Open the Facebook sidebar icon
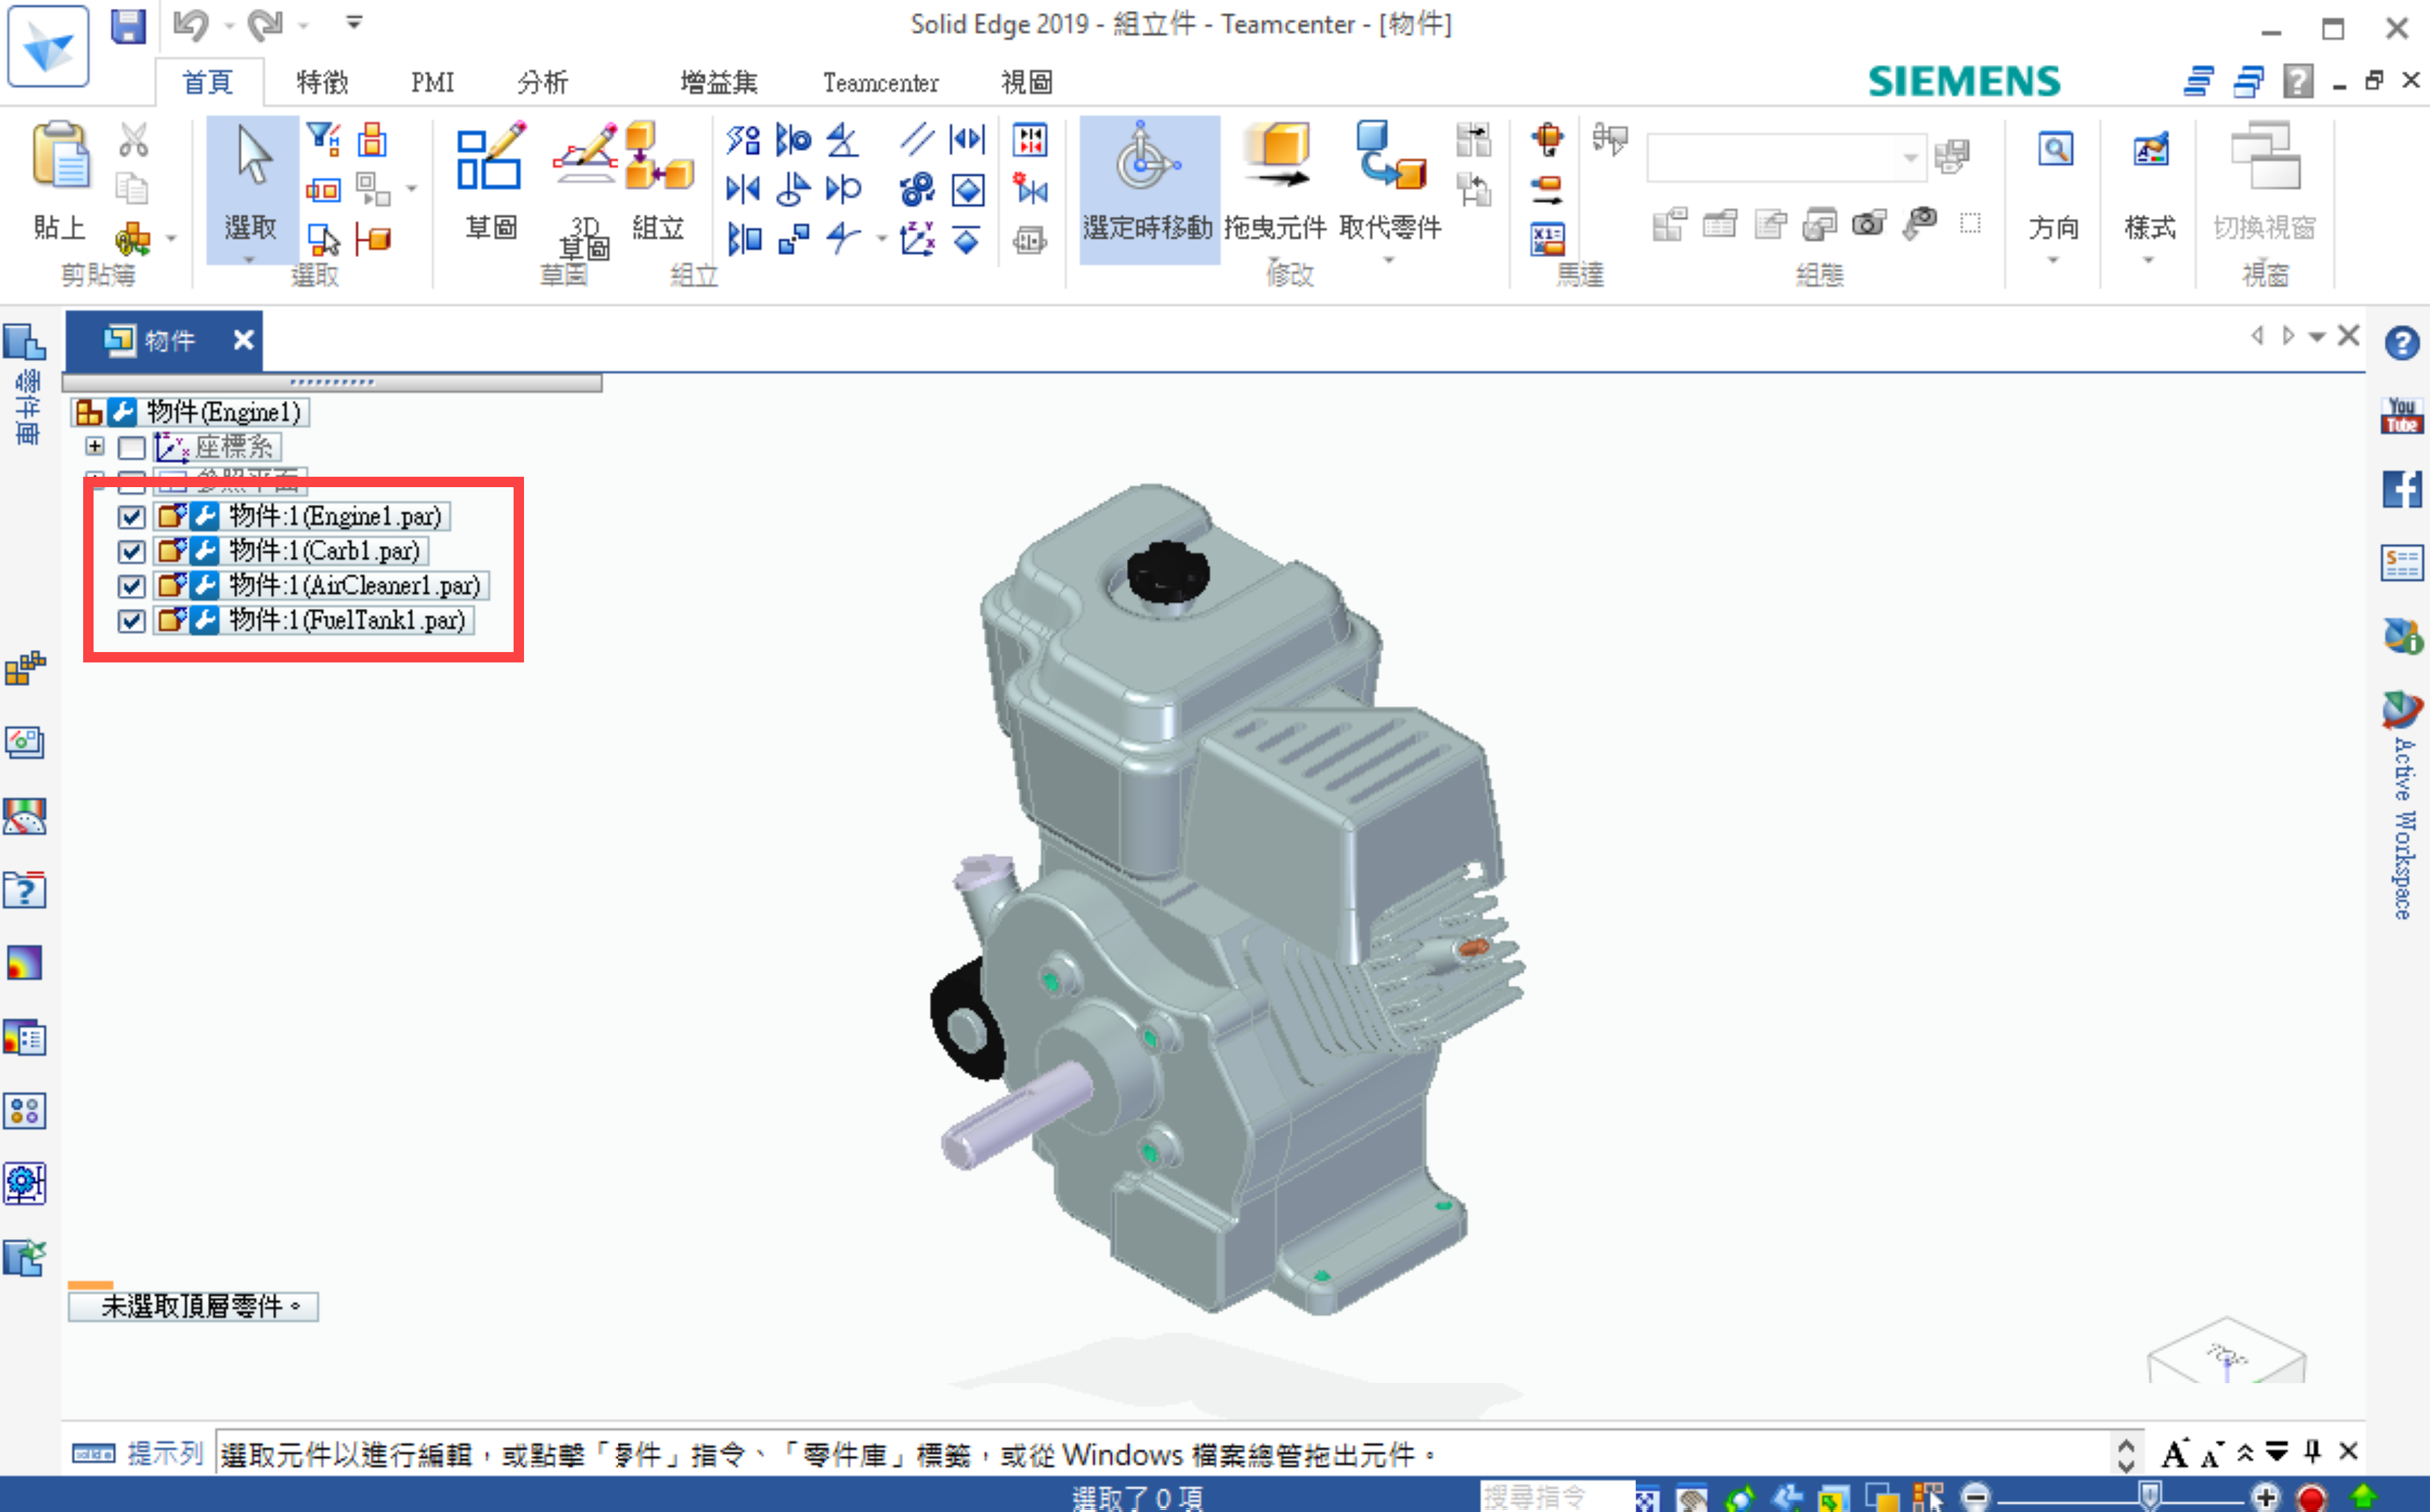 [x=2401, y=489]
